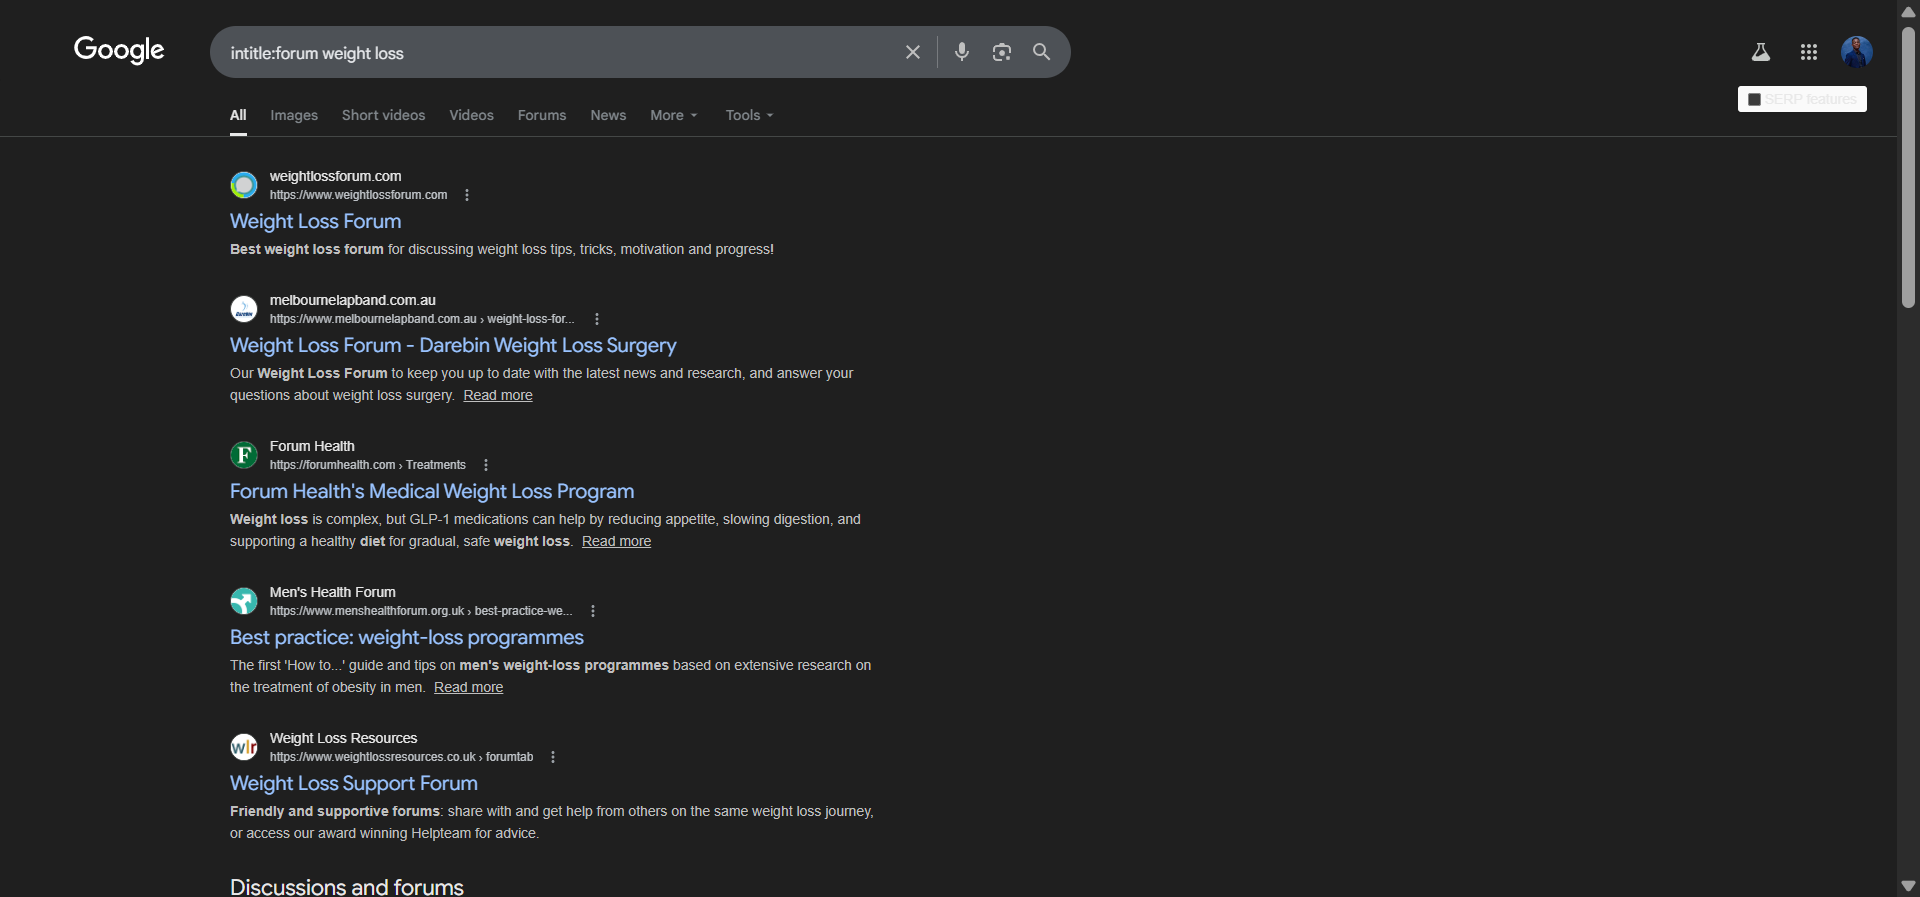1920x897 pixels.
Task: Open Darebin Weight Loss Surgery forum link
Action: 453,345
